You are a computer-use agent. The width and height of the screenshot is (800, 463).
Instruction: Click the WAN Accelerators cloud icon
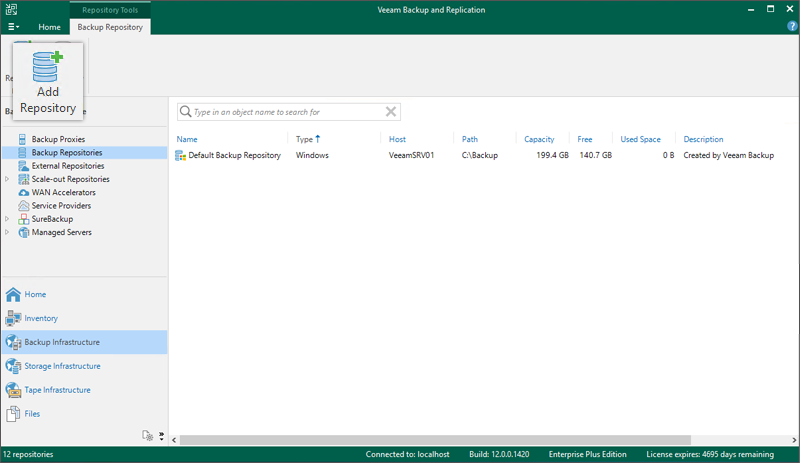[23, 192]
